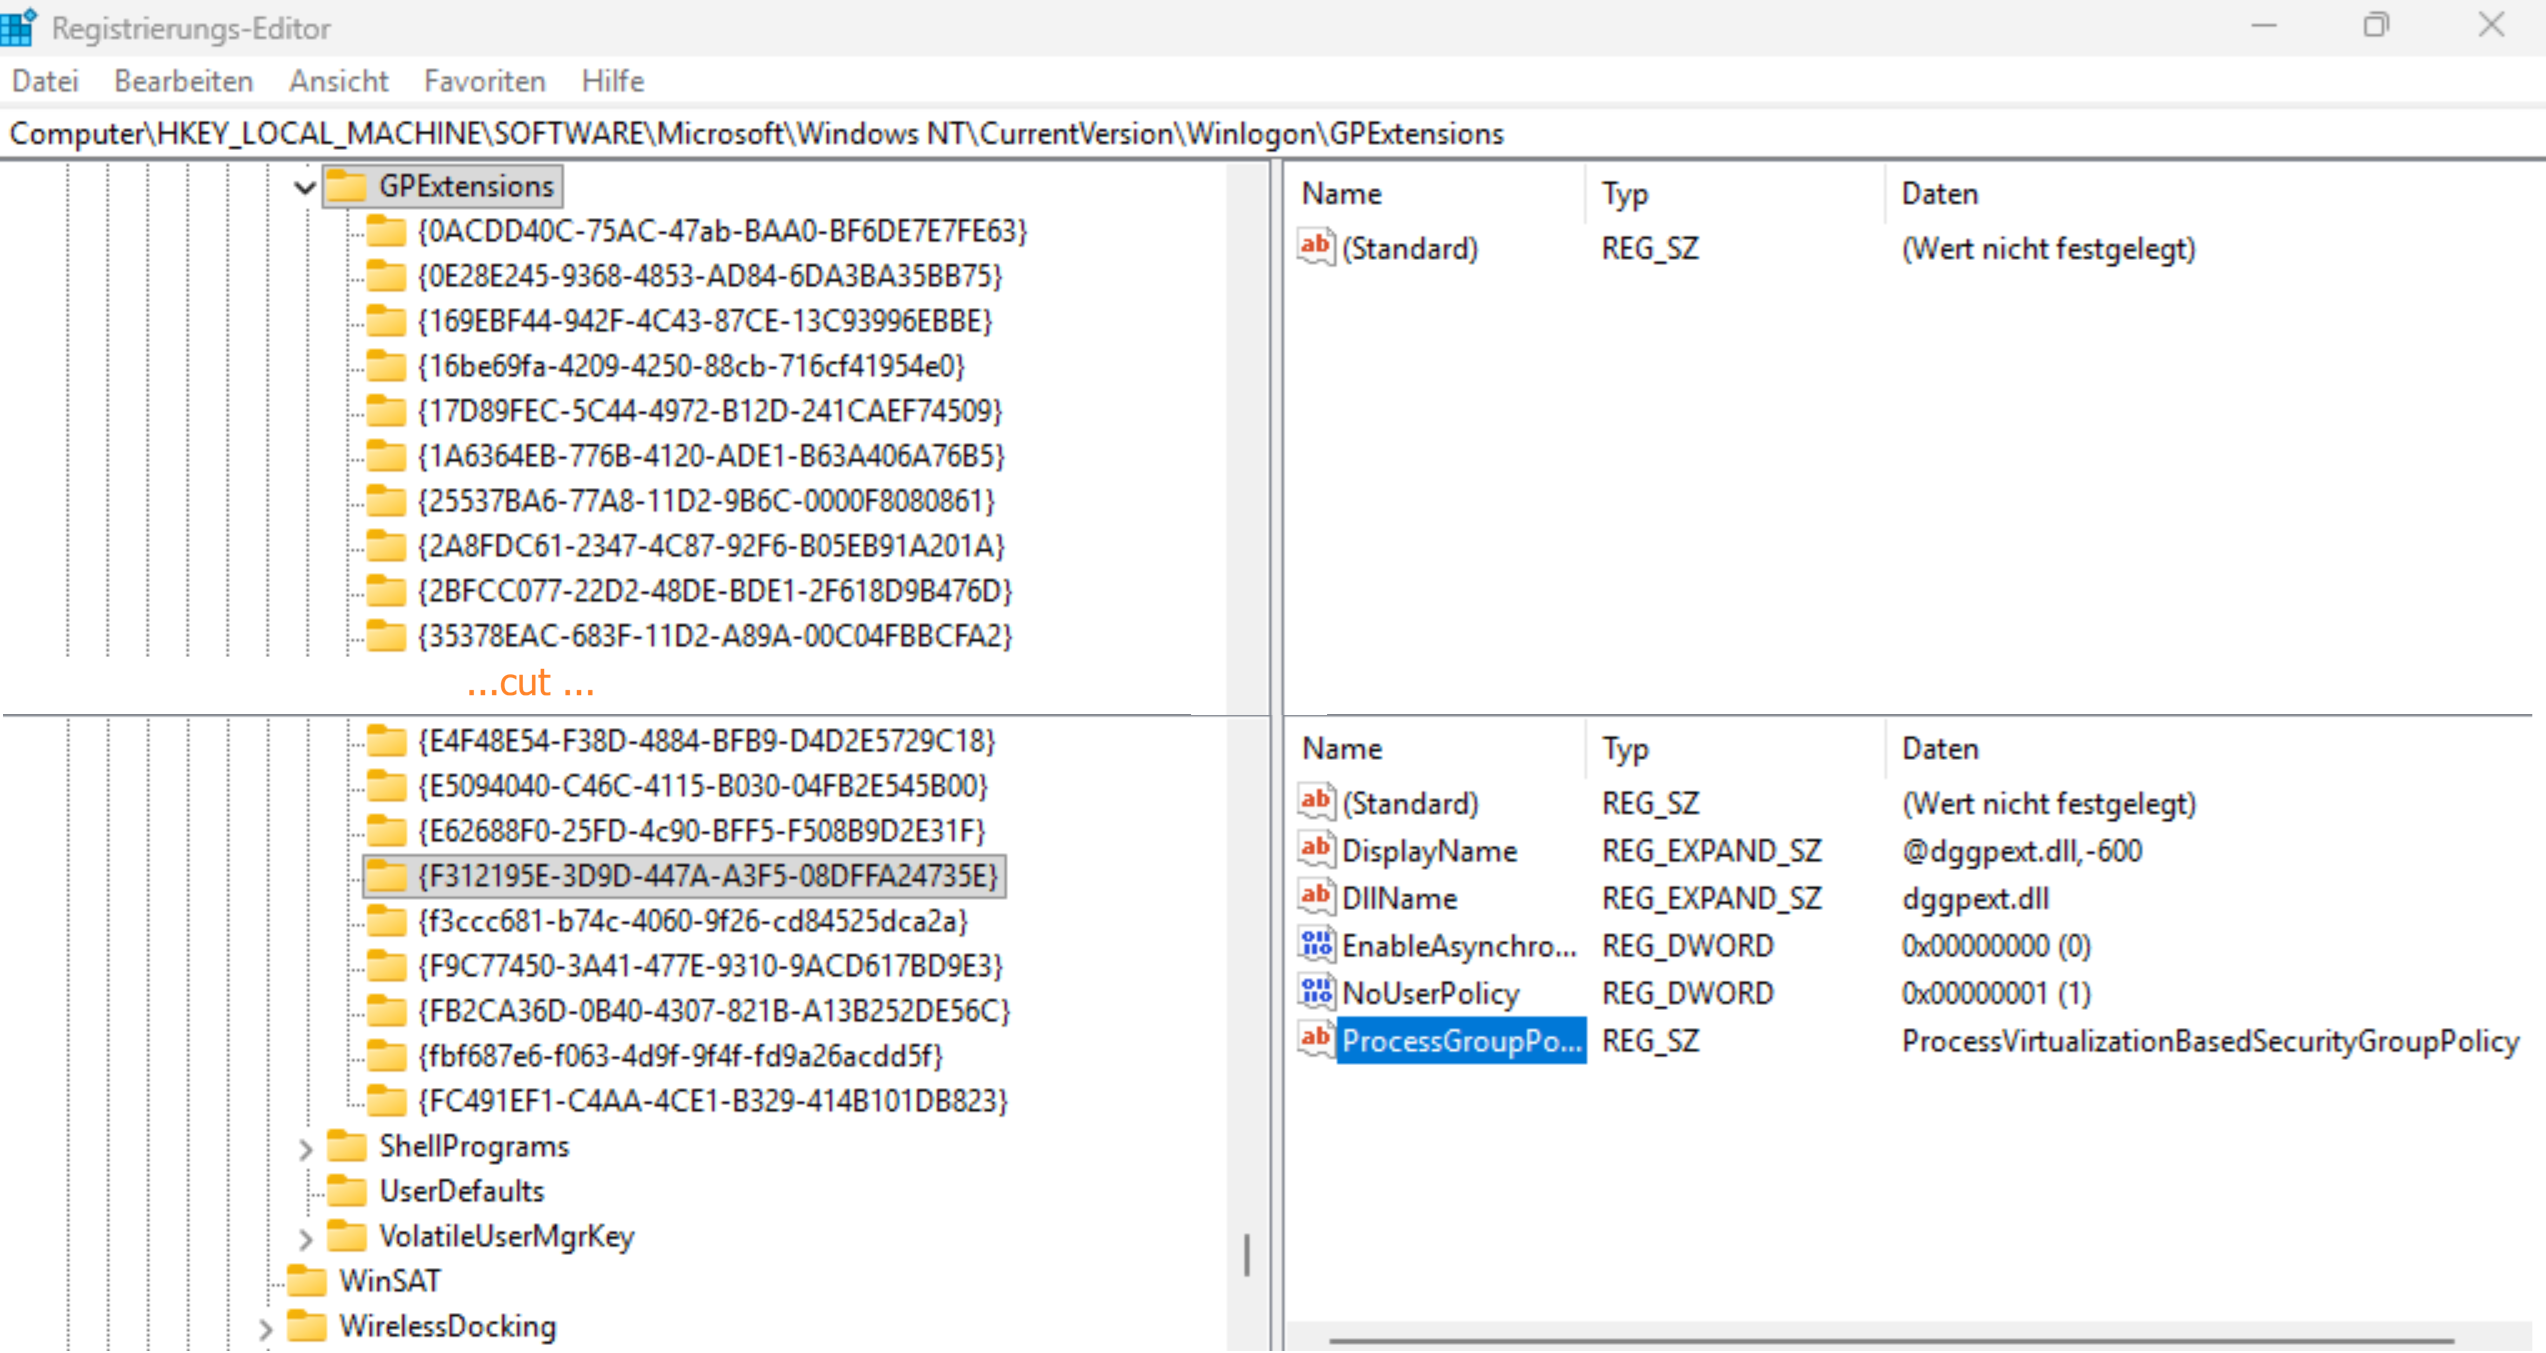Expand the VolatileUserMgrKey key
Image resolution: width=2546 pixels, height=1353 pixels.
tap(305, 1238)
